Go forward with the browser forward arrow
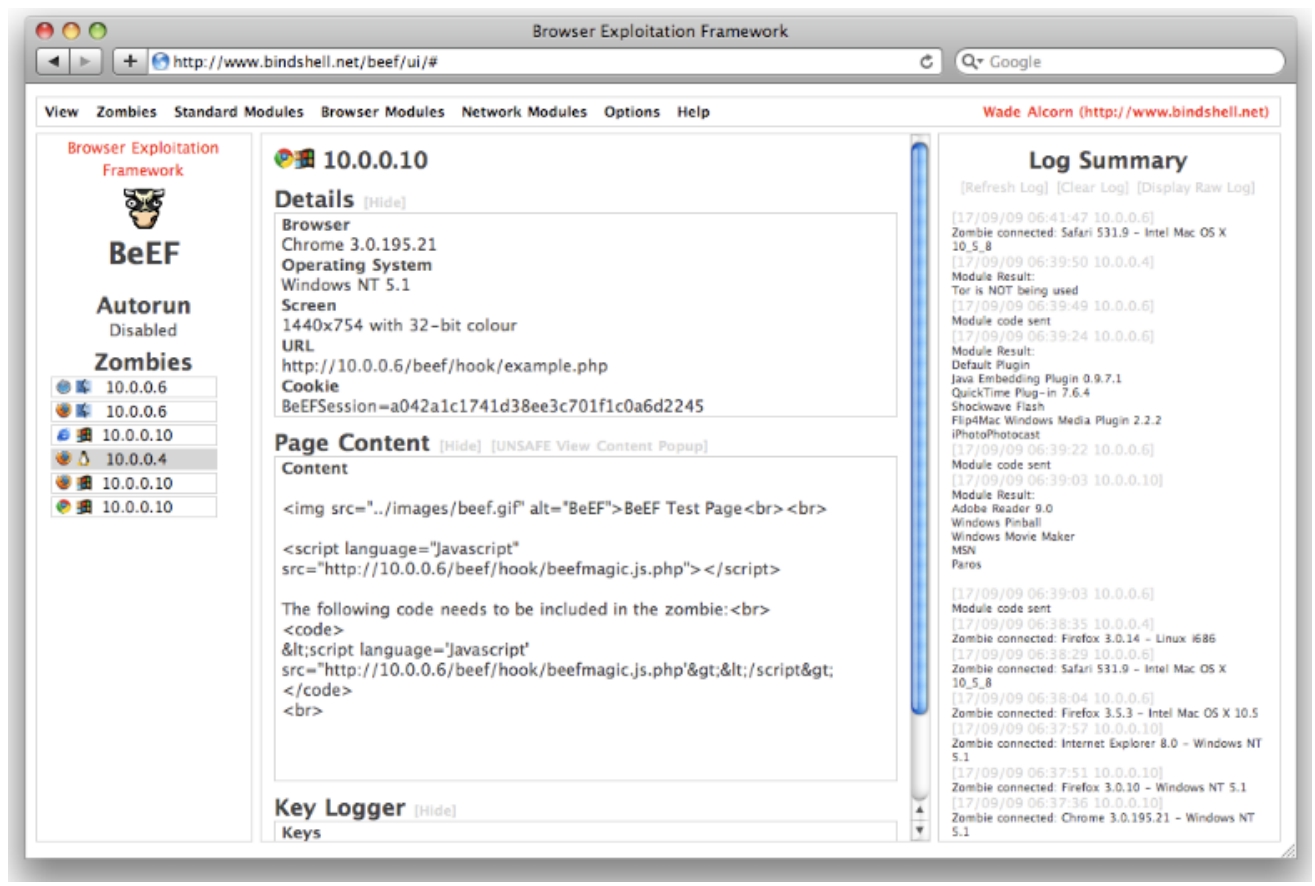The image size is (1315, 886). (x=88, y=61)
